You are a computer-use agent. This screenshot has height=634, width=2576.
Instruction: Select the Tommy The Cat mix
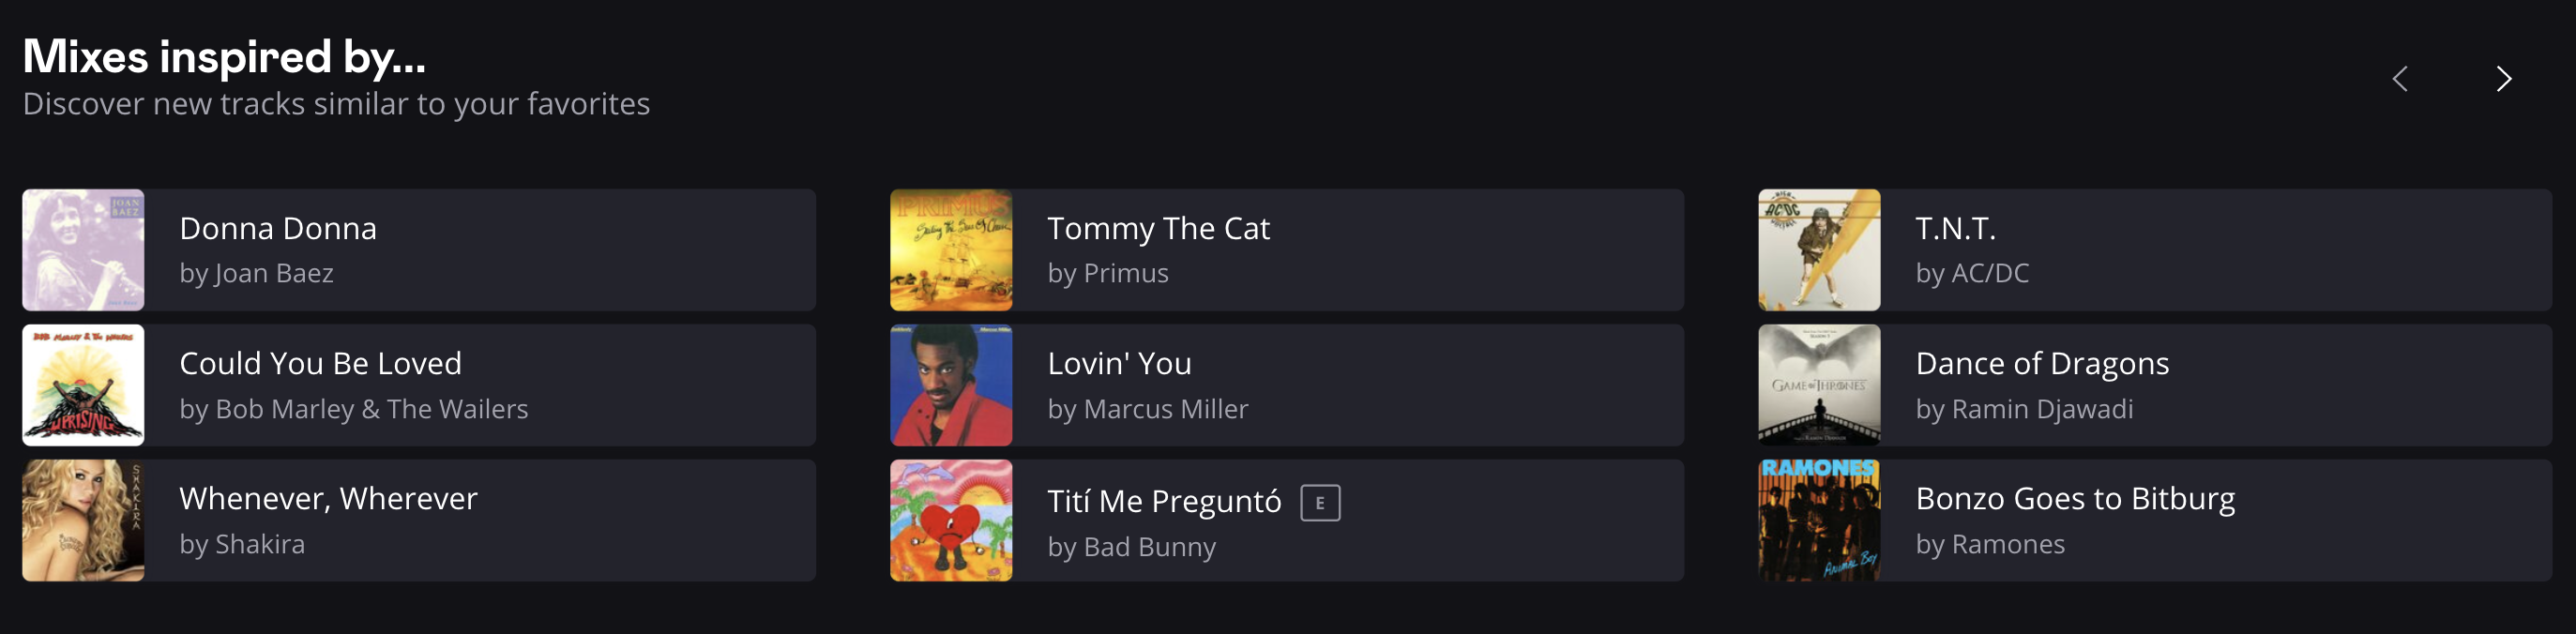pyautogui.click(x=1158, y=229)
